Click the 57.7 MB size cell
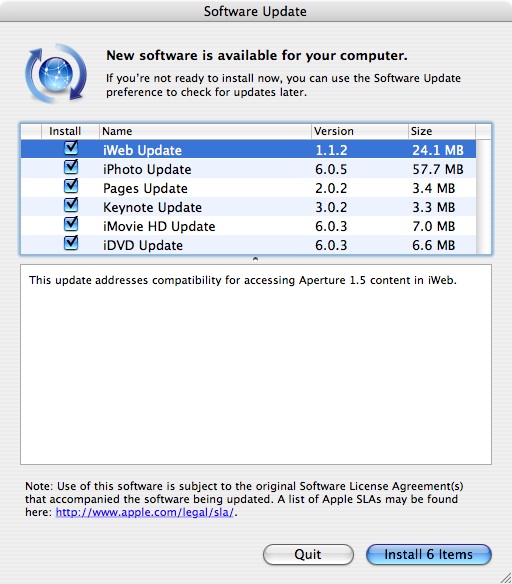The image size is (512, 584). pos(438,169)
